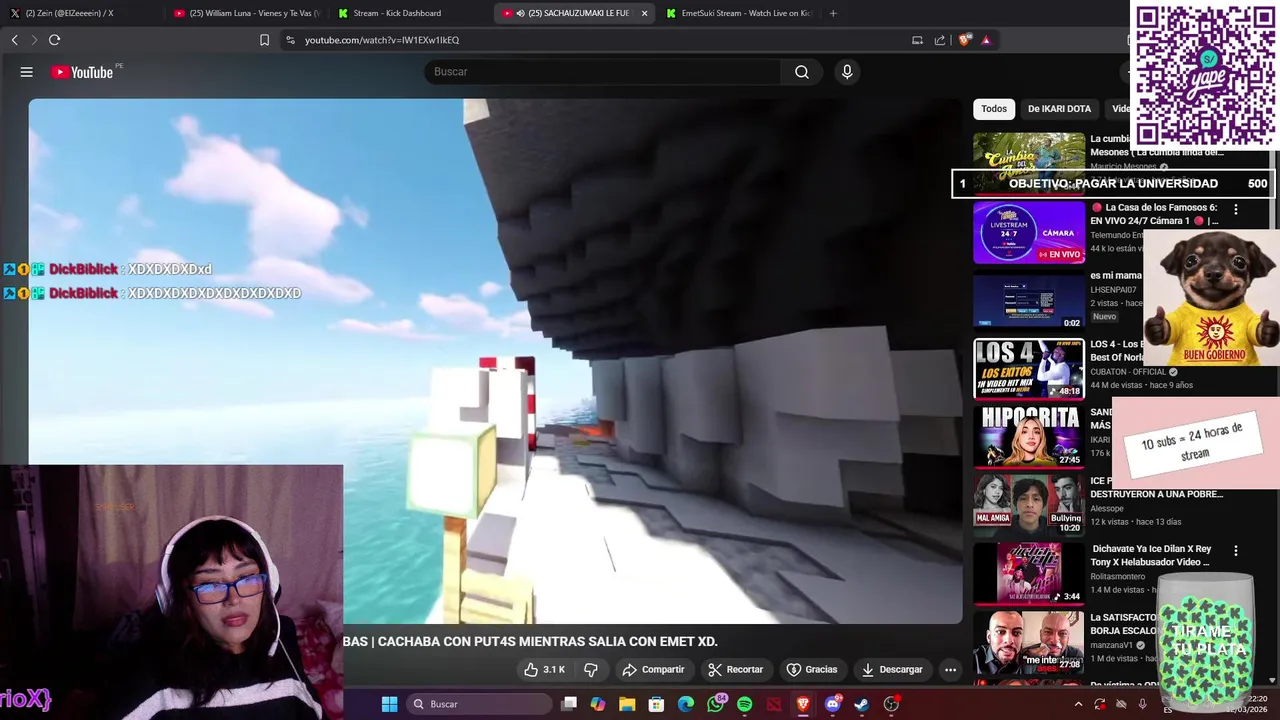This screenshot has width=1280, height=720.
Task: Open clock and date in taskbar
Action: pos(1249,704)
